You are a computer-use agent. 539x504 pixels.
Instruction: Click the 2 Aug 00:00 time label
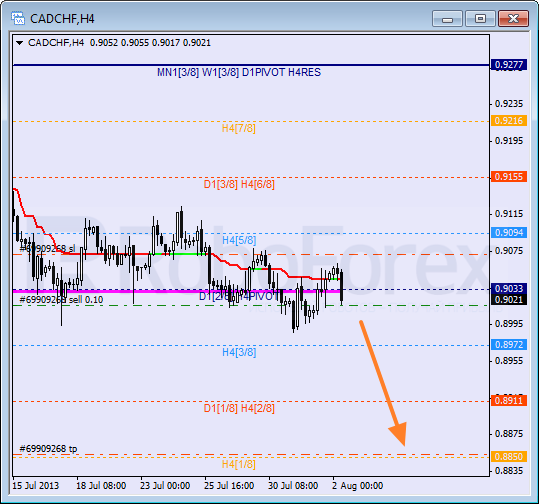pos(358,486)
